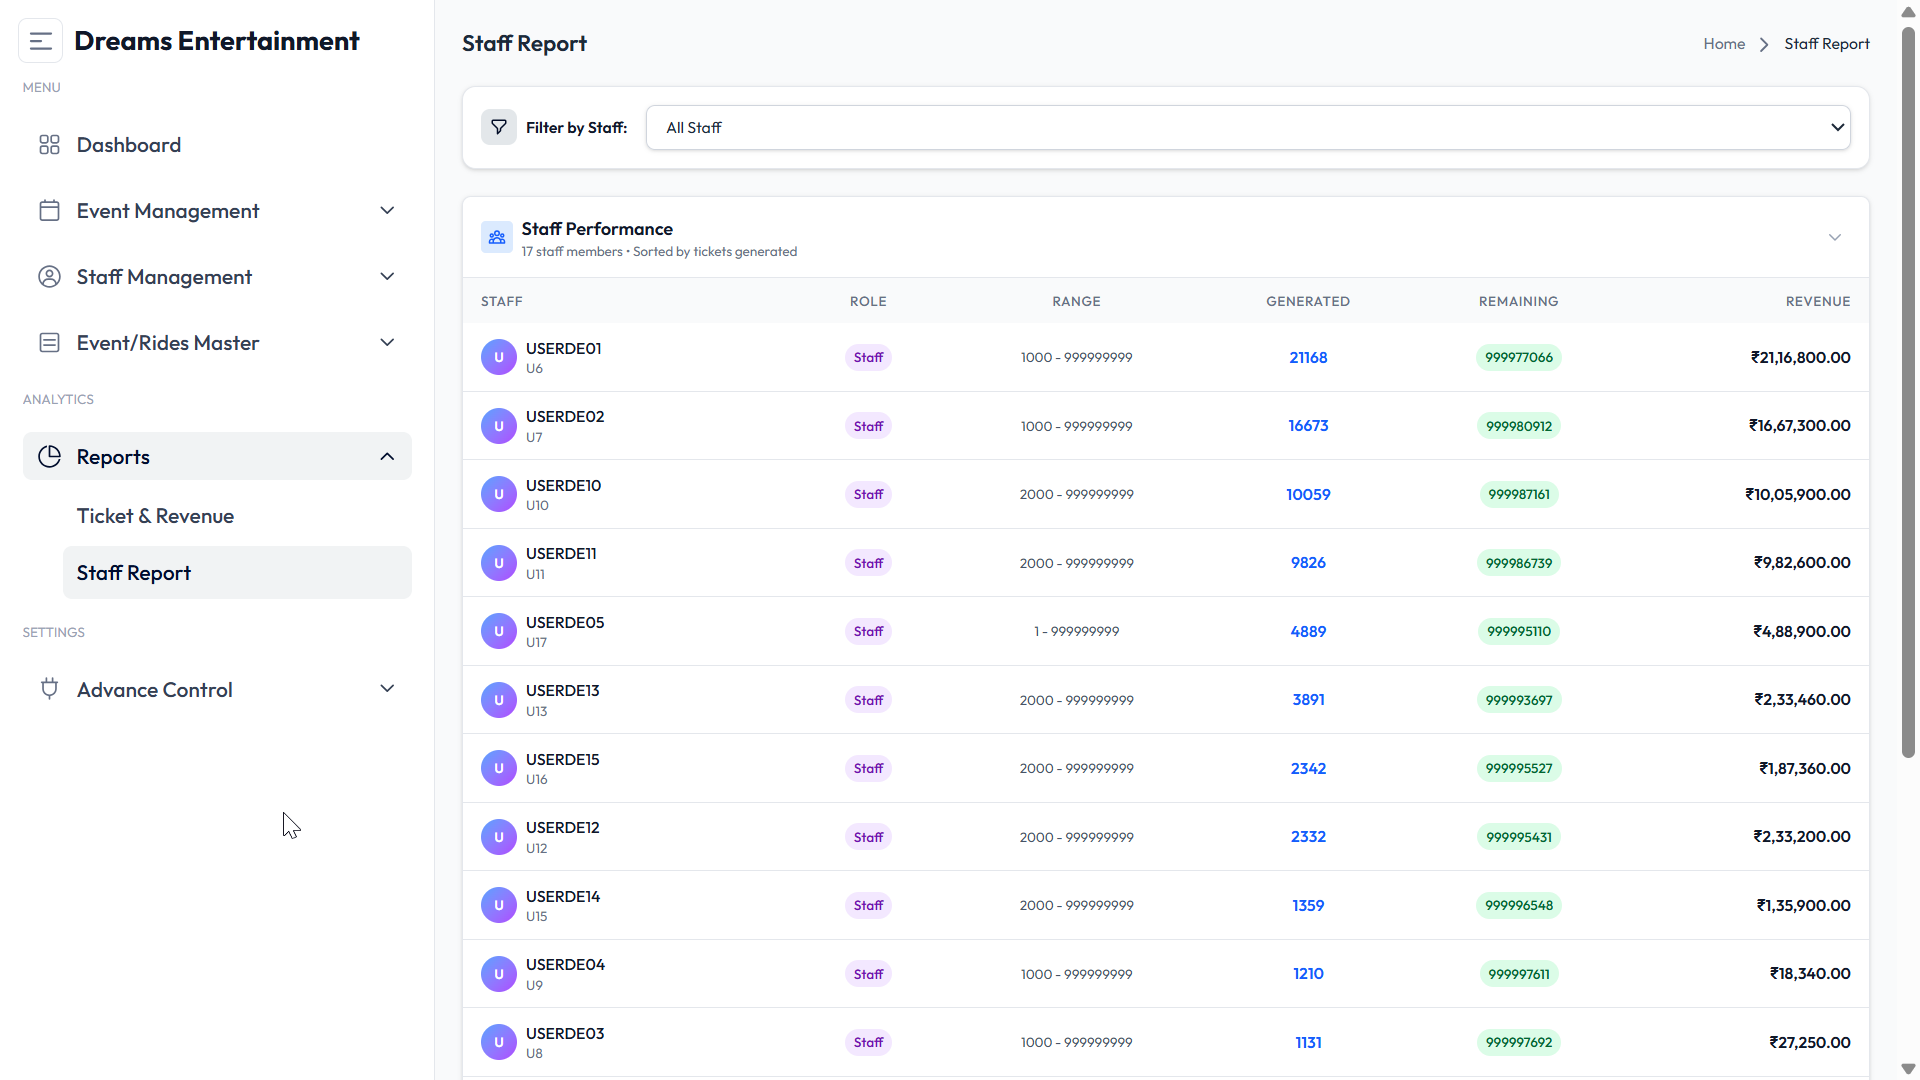Open the Ticket & Revenue report

click(155, 516)
